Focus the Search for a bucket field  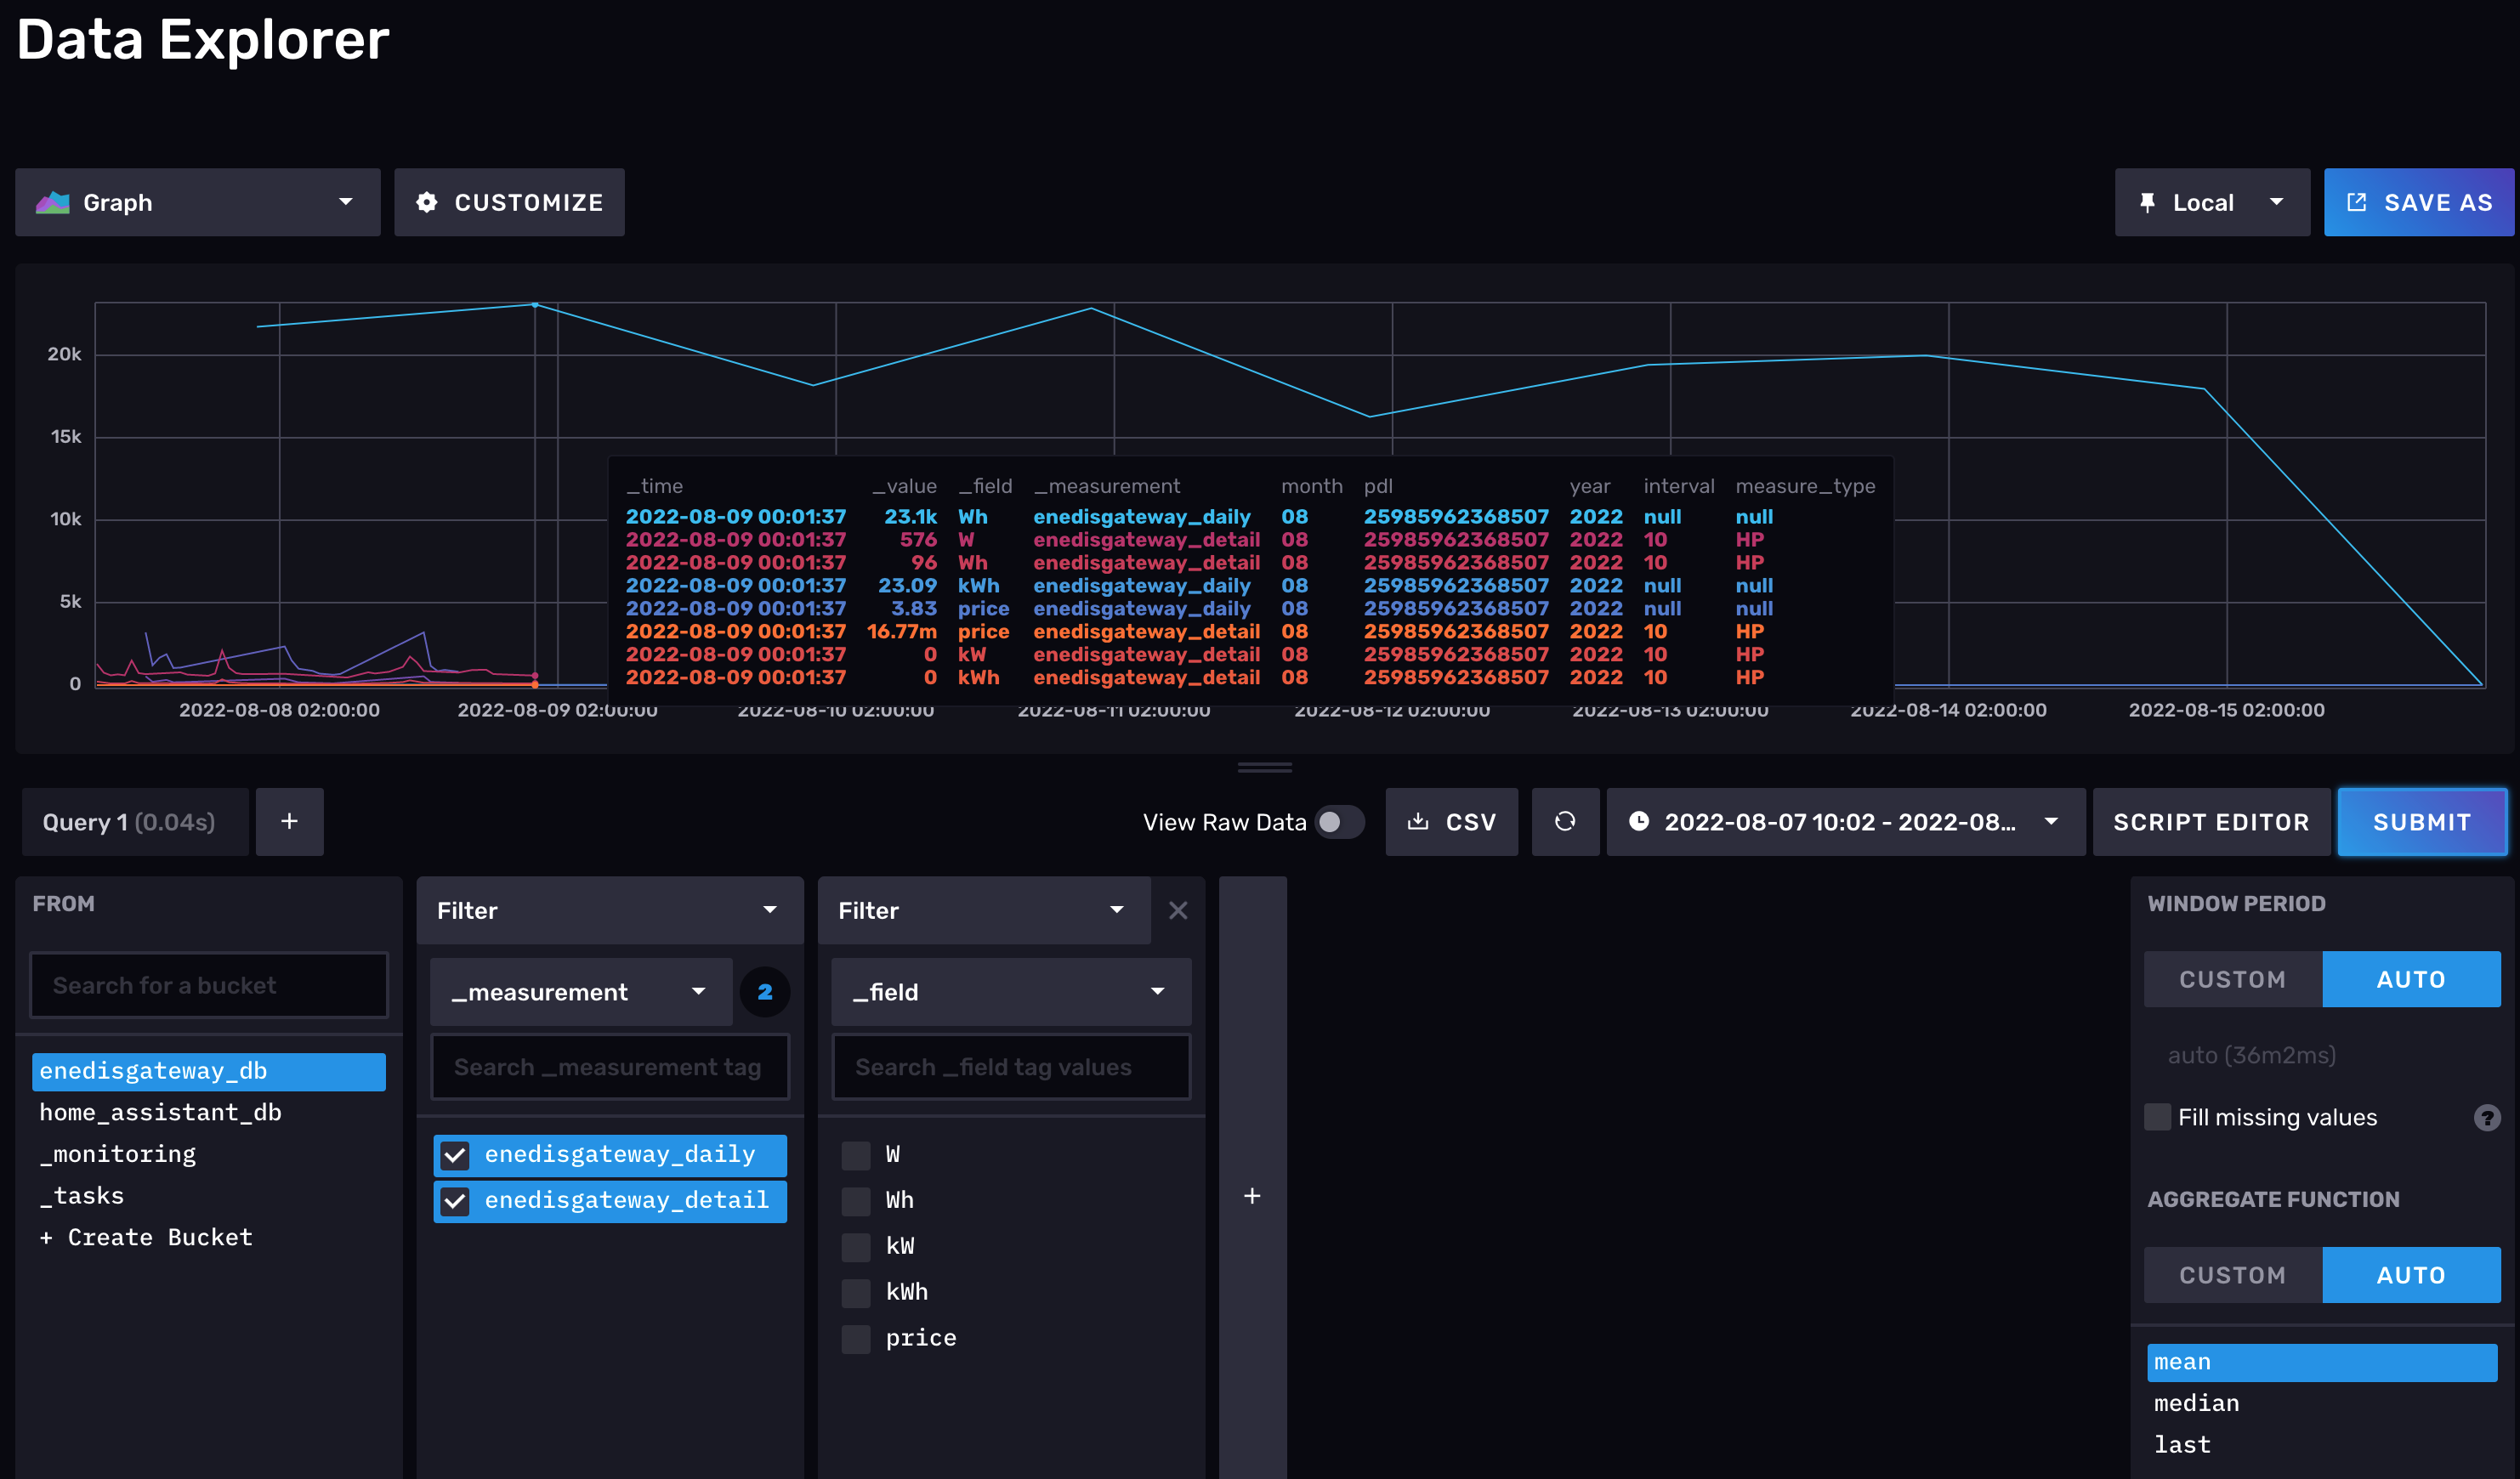tap(209, 986)
